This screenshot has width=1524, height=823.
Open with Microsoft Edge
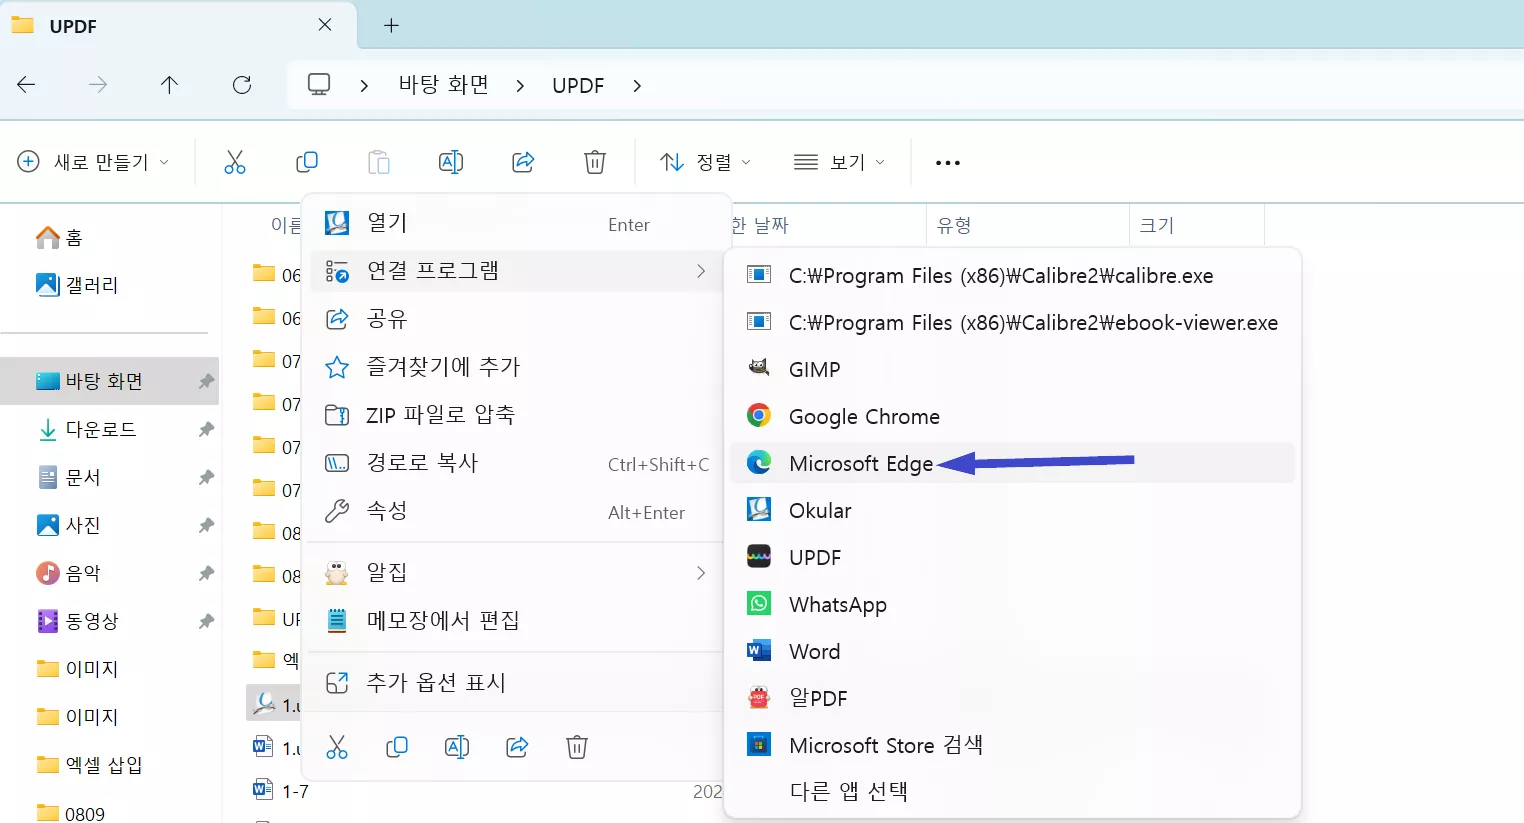pyautogui.click(x=1012, y=463)
